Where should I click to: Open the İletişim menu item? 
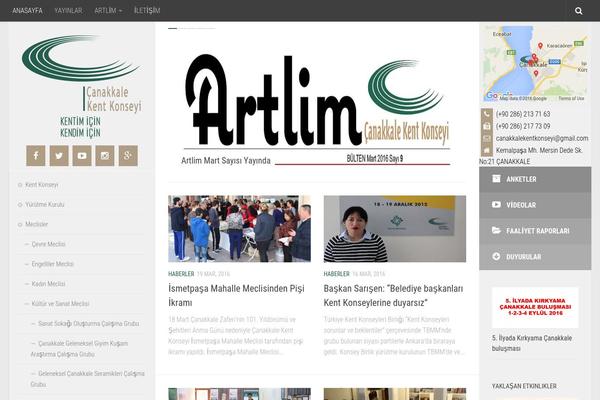(146, 10)
